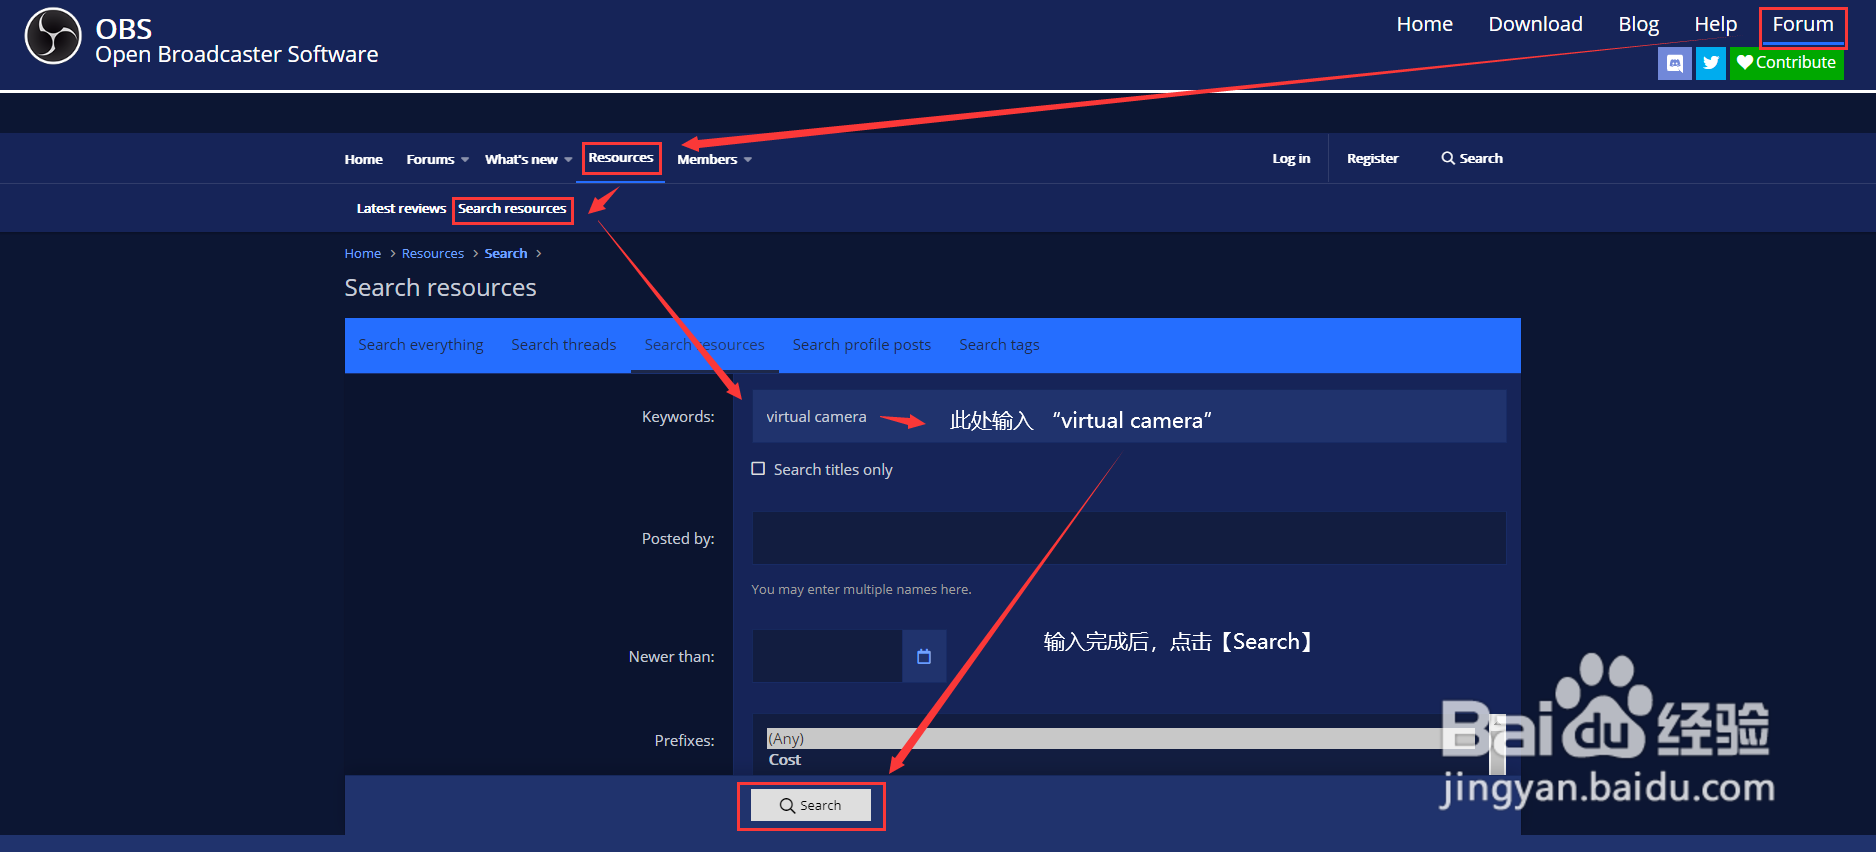Switch to Search everything tab
Image resolution: width=1876 pixels, height=852 pixels.
(421, 345)
